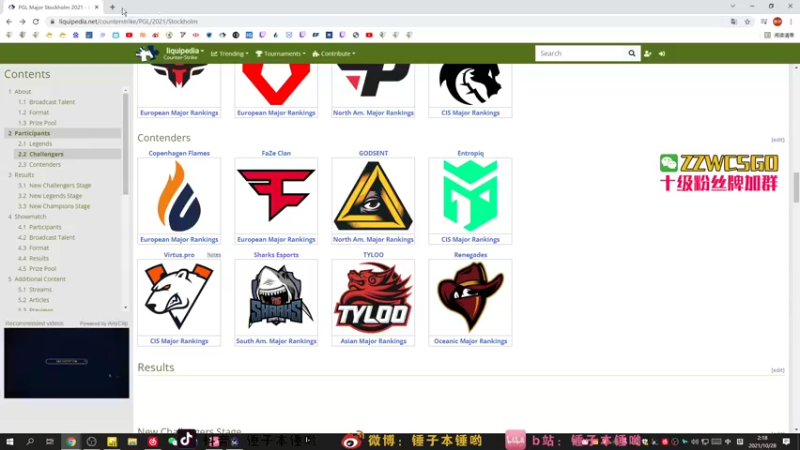
Task: Open the Trending dropdown menu
Action: click(230, 54)
